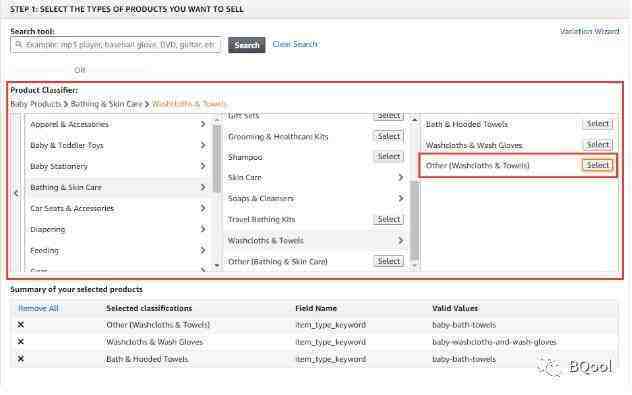632x395 pixels.
Task: Select Travel Bathing Kits
Action: [389, 219]
